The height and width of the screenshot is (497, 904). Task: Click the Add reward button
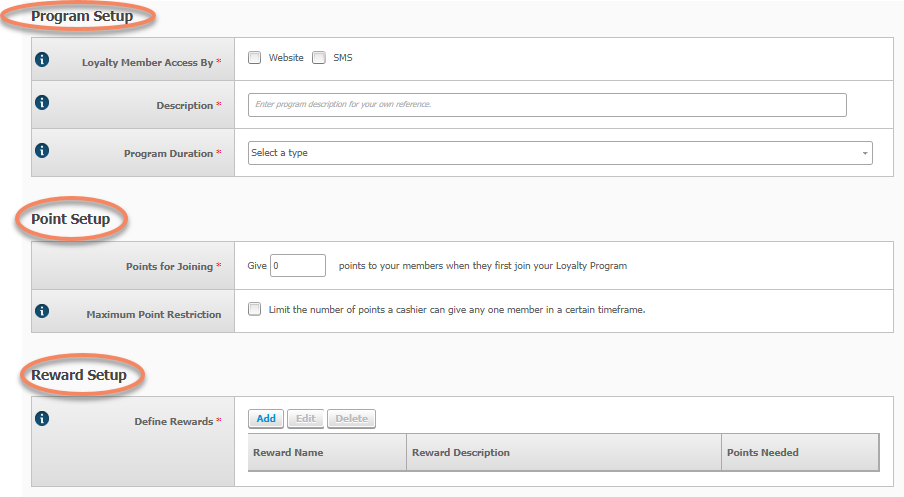tap(266, 419)
